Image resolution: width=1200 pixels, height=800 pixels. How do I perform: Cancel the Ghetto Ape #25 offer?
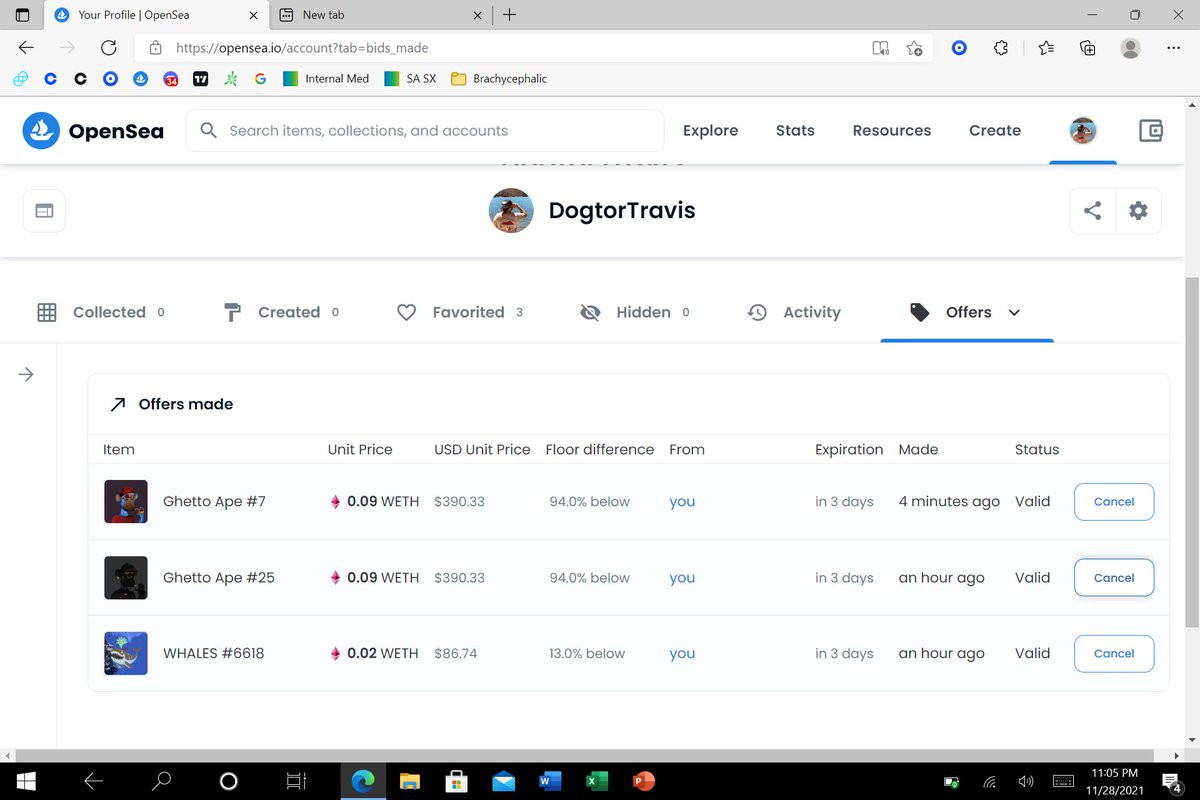point(1114,578)
